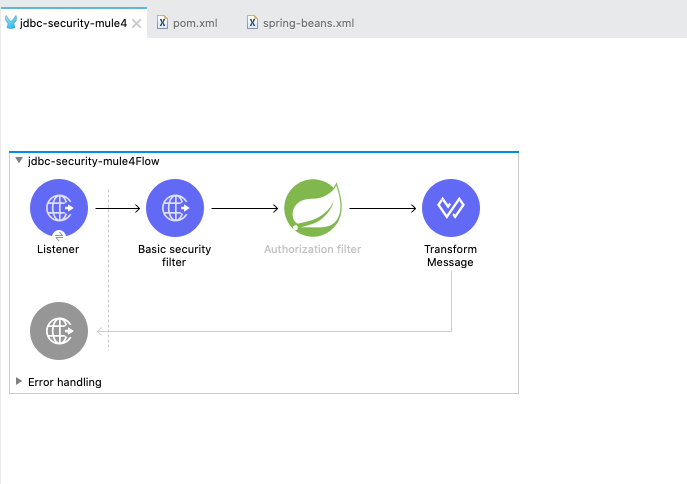Click the gray HTTP response icon
The image size is (687, 484).
59,330
